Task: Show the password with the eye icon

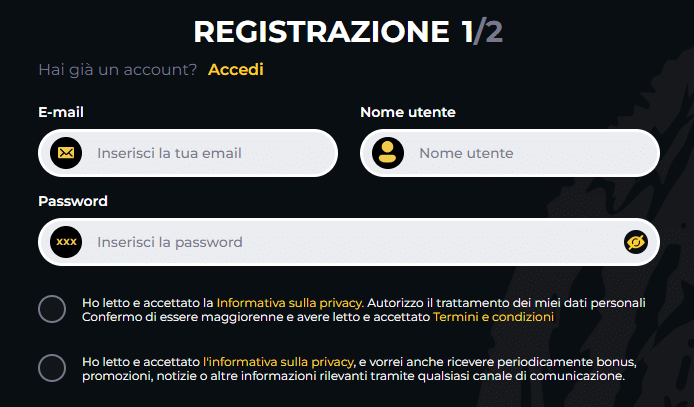Action: pyautogui.click(x=635, y=242)
